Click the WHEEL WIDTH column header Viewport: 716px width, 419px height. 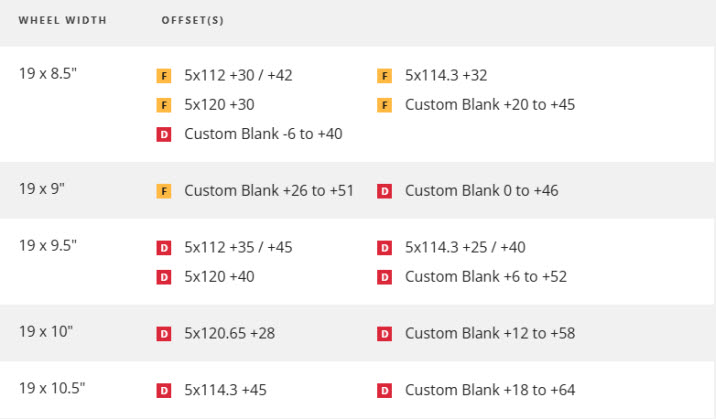pyautogui.click(x=63, y=20)
